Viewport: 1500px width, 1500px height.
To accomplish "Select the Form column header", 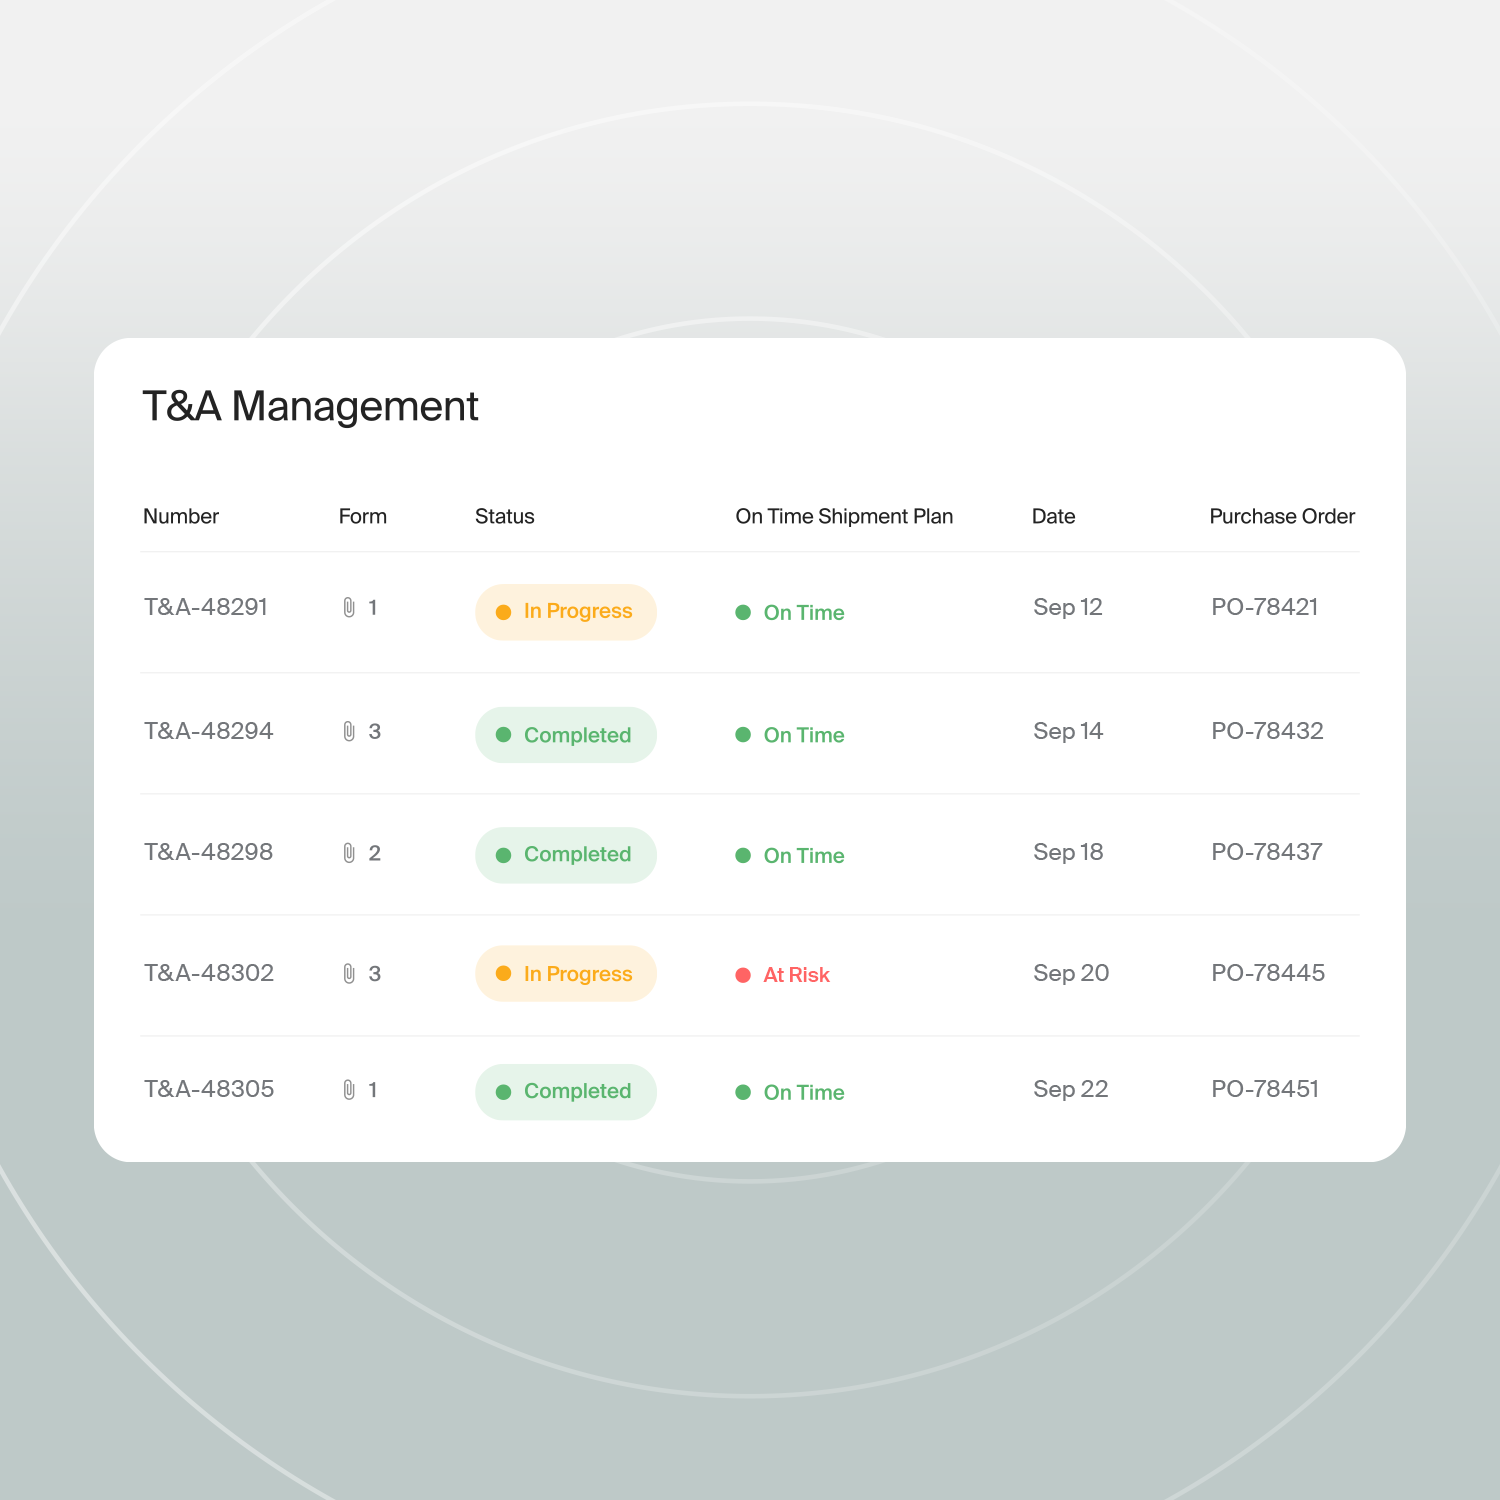I will coord(363,516).
